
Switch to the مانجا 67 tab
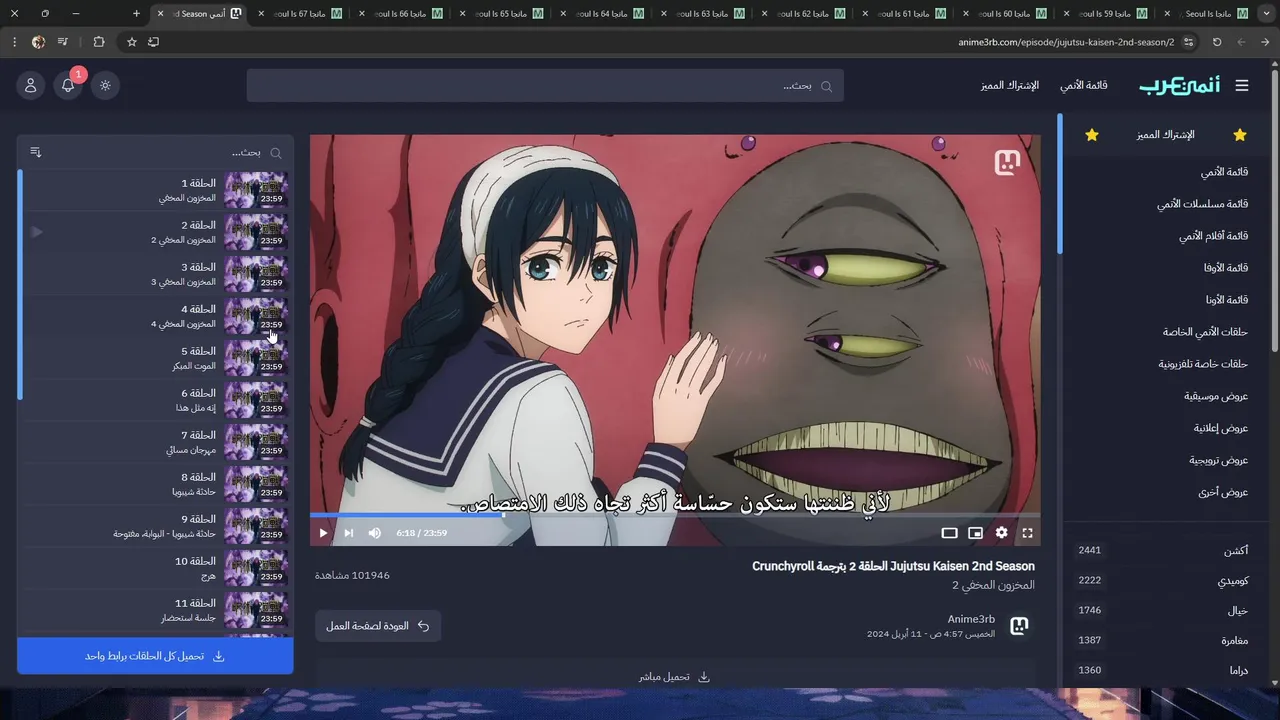(x=300, y=13)
